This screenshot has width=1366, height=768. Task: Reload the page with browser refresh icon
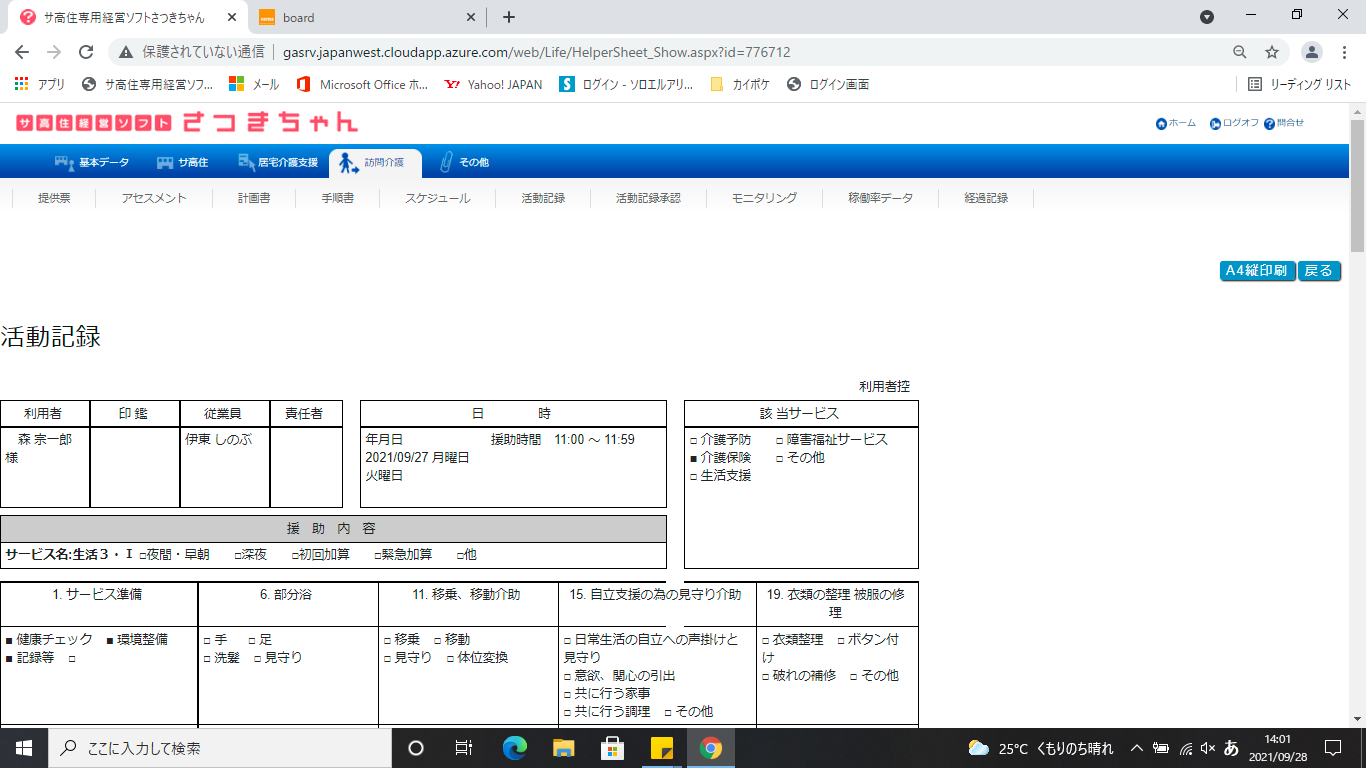86,52
